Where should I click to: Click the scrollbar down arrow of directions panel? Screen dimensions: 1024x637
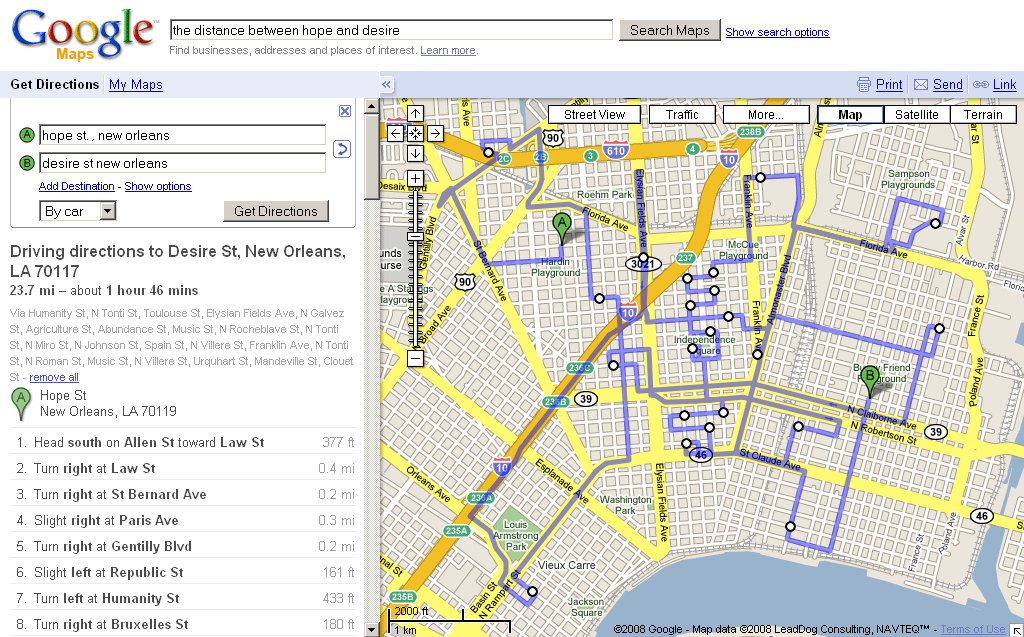372,630
